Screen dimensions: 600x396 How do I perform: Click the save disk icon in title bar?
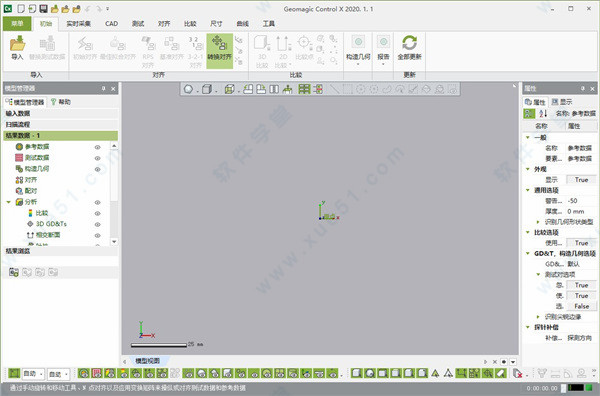(x=44, y=8)
